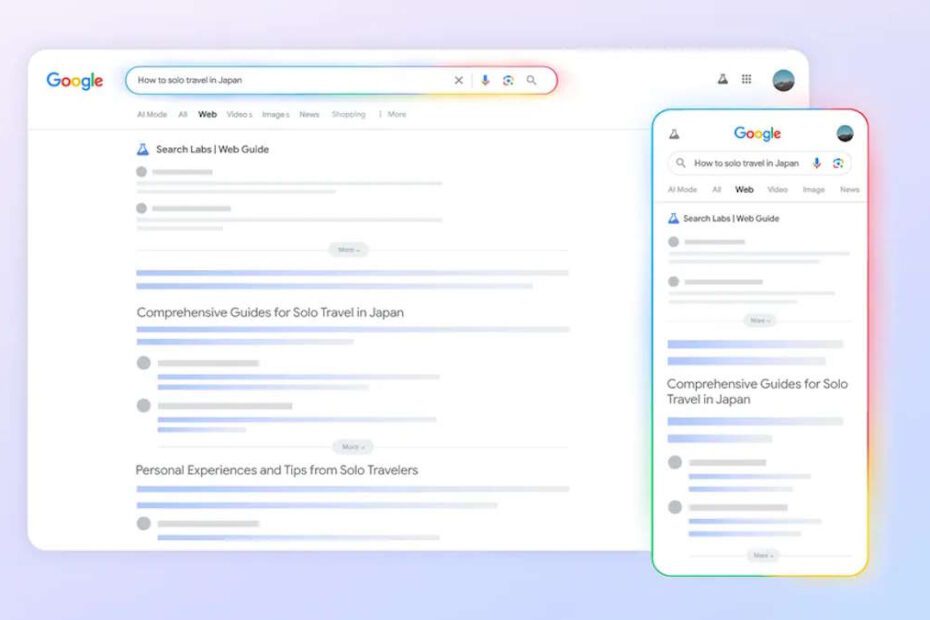930x620 pixels.
Task: Open the Search Labs flask icon in the desktop header
Action: click(722, 79)
